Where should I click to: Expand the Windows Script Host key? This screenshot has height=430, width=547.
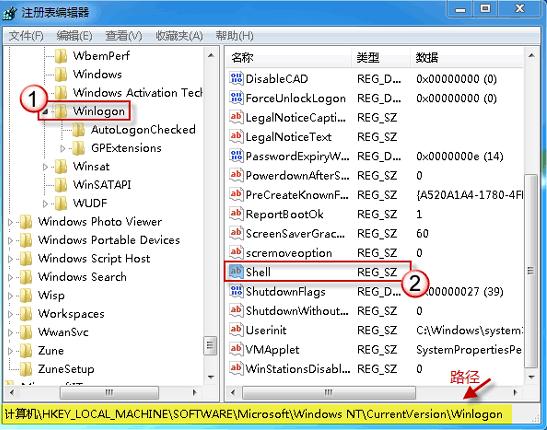pyautogui.click(x=10, y=259)
